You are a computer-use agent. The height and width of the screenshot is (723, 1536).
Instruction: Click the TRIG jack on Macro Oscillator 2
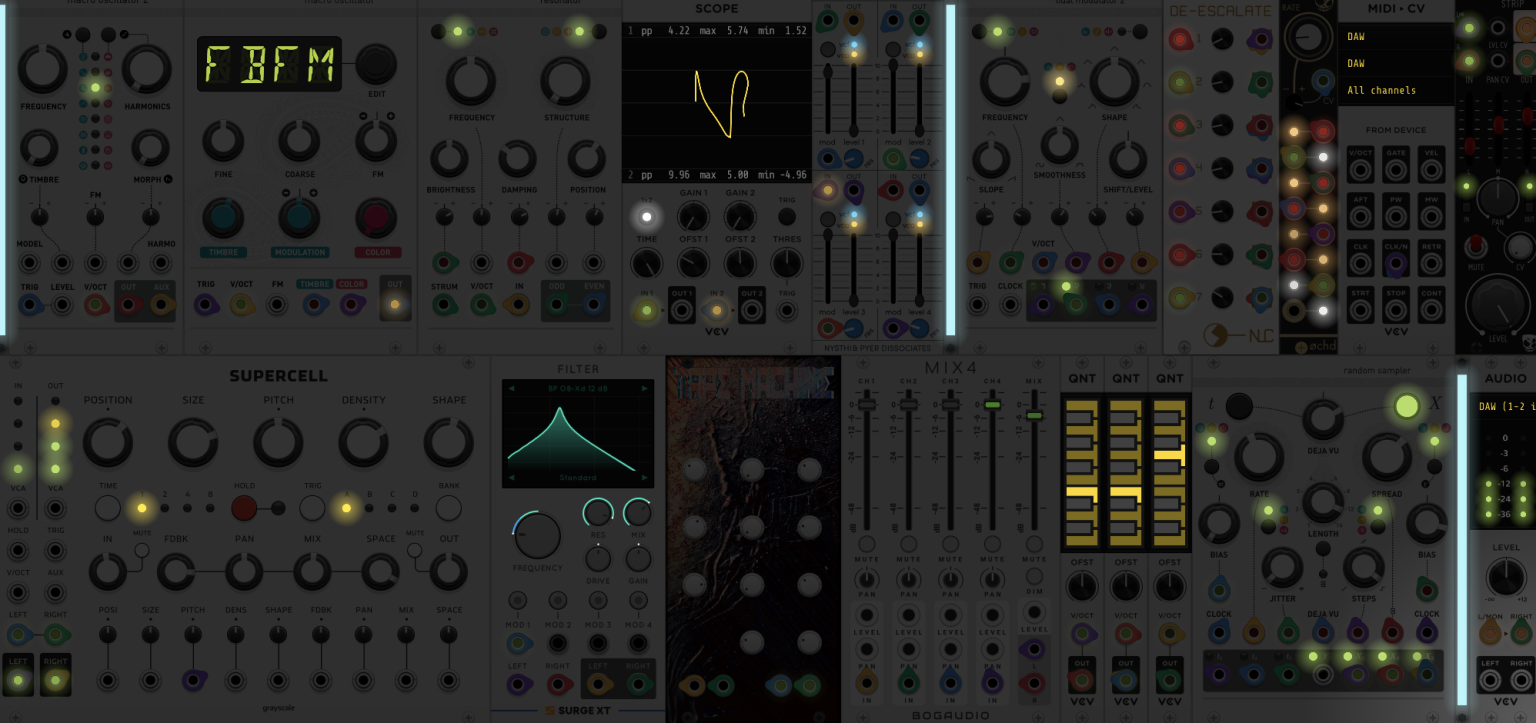[30, 305]
